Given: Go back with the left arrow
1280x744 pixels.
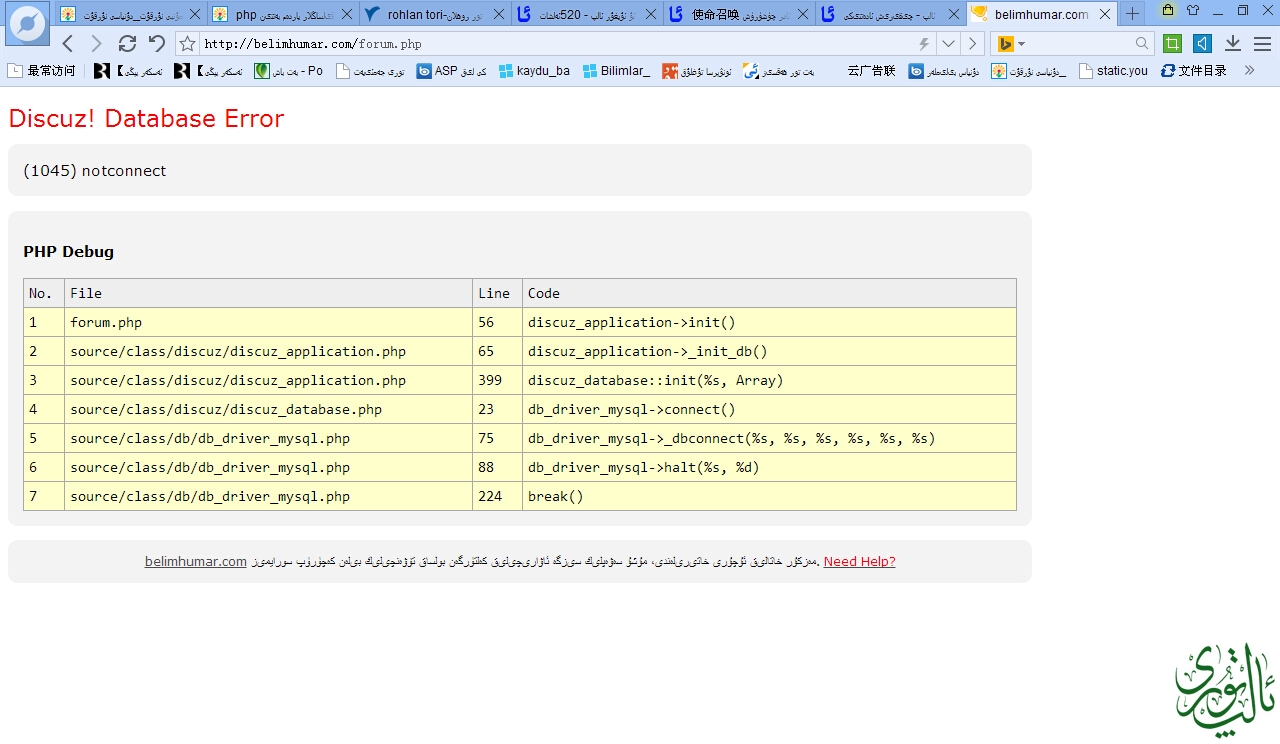Looking at the screenshot, I should click(68, 43).
